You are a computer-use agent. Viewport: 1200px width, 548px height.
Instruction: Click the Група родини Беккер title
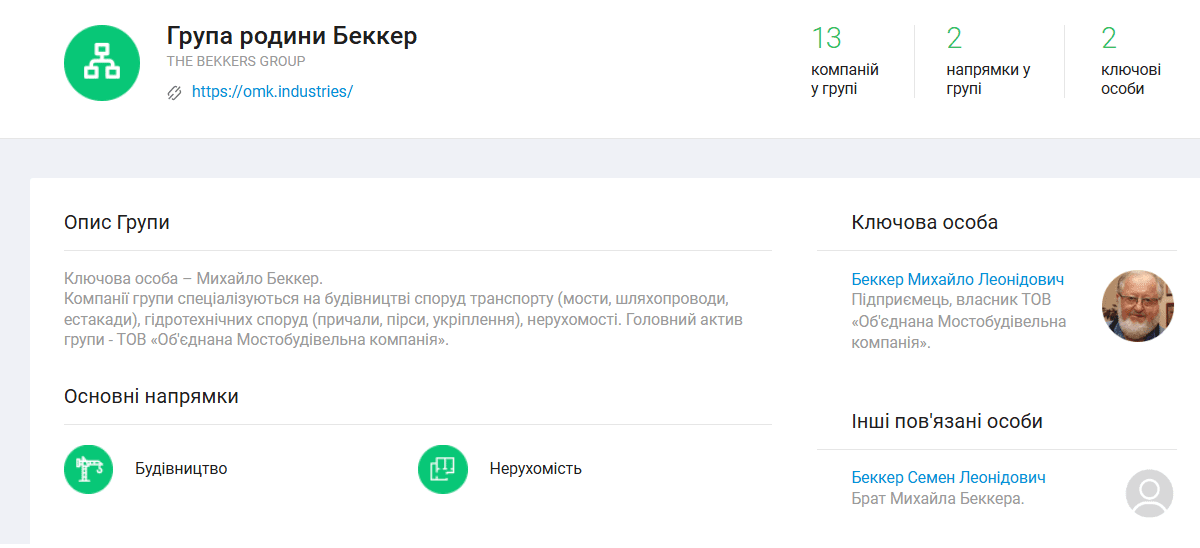292,36
